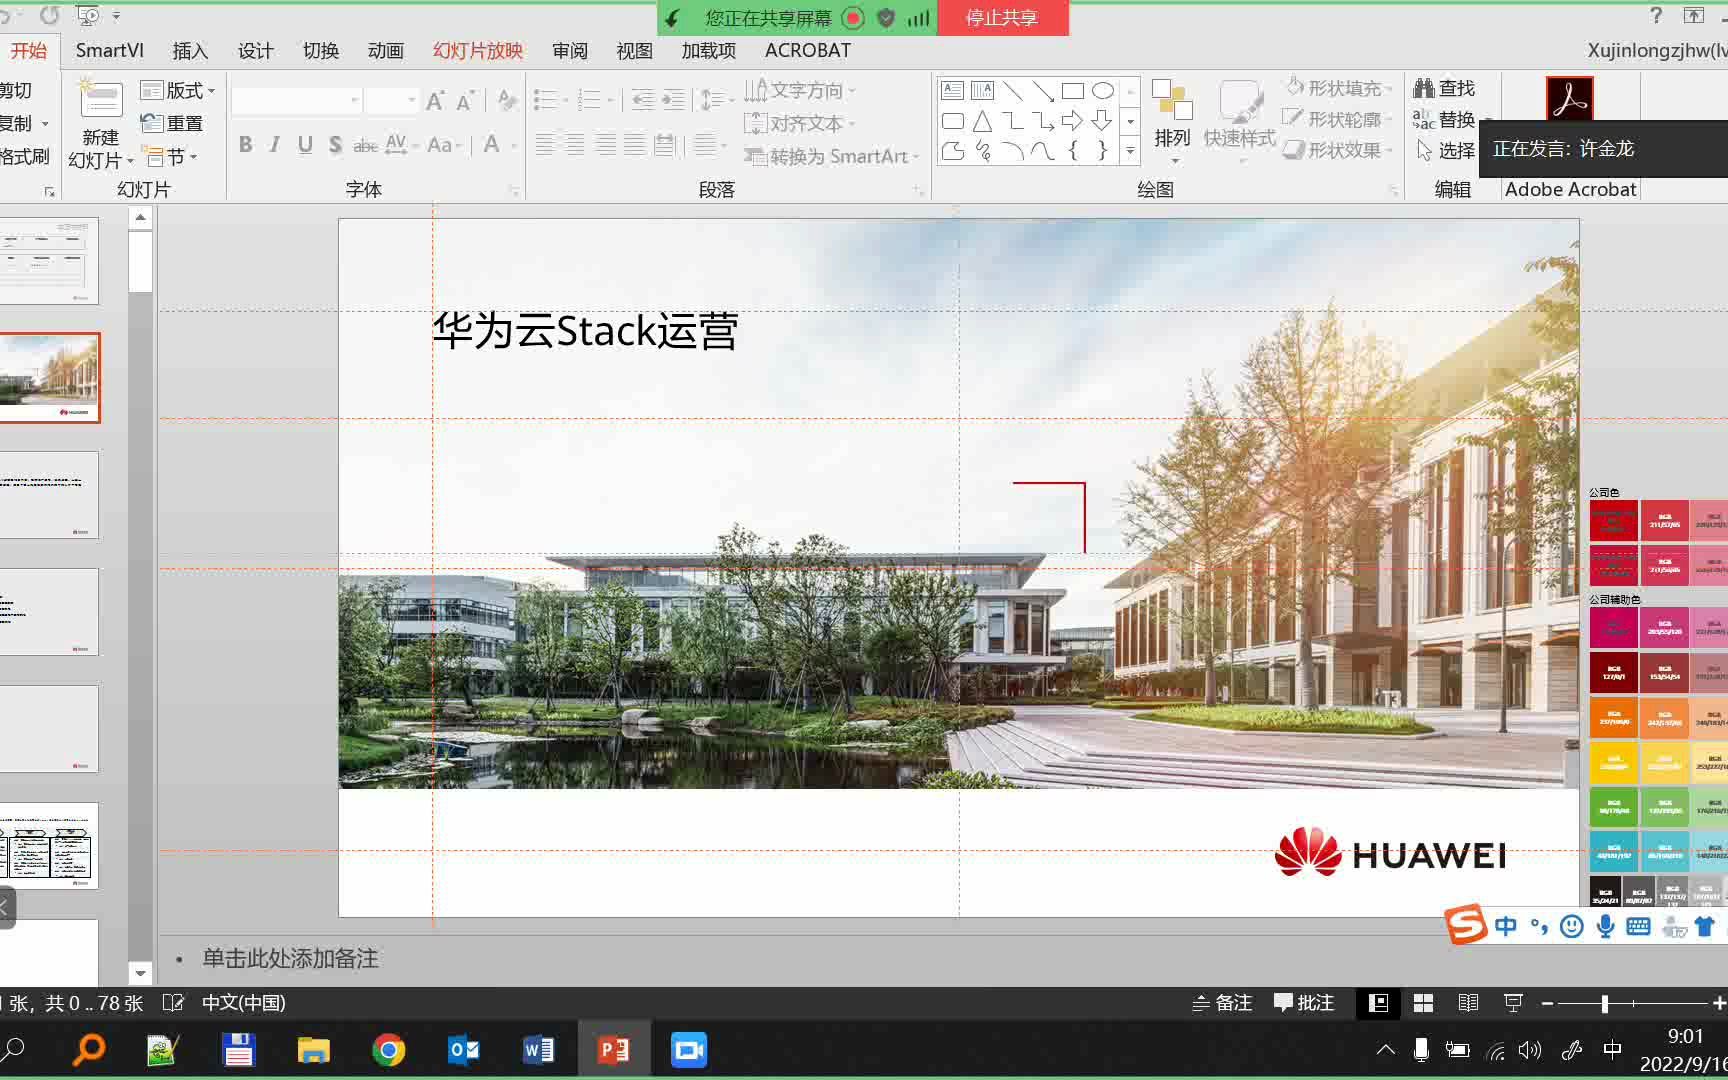The image size is (1728, 1080).
Task: Click Stop Sharing (停止共享) button
Action: 1002,18
